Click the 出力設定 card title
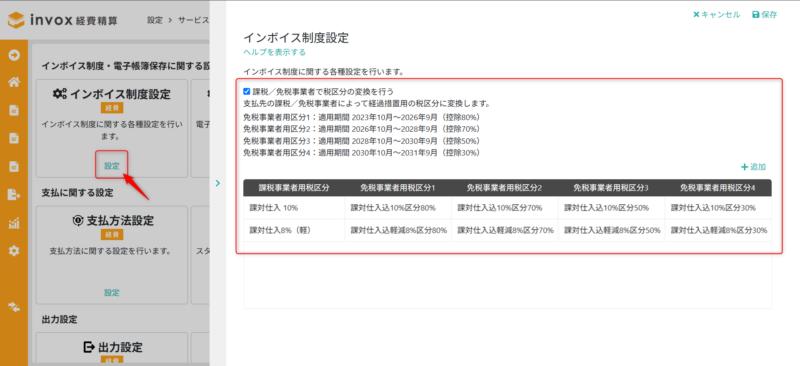 pos(120,347)
